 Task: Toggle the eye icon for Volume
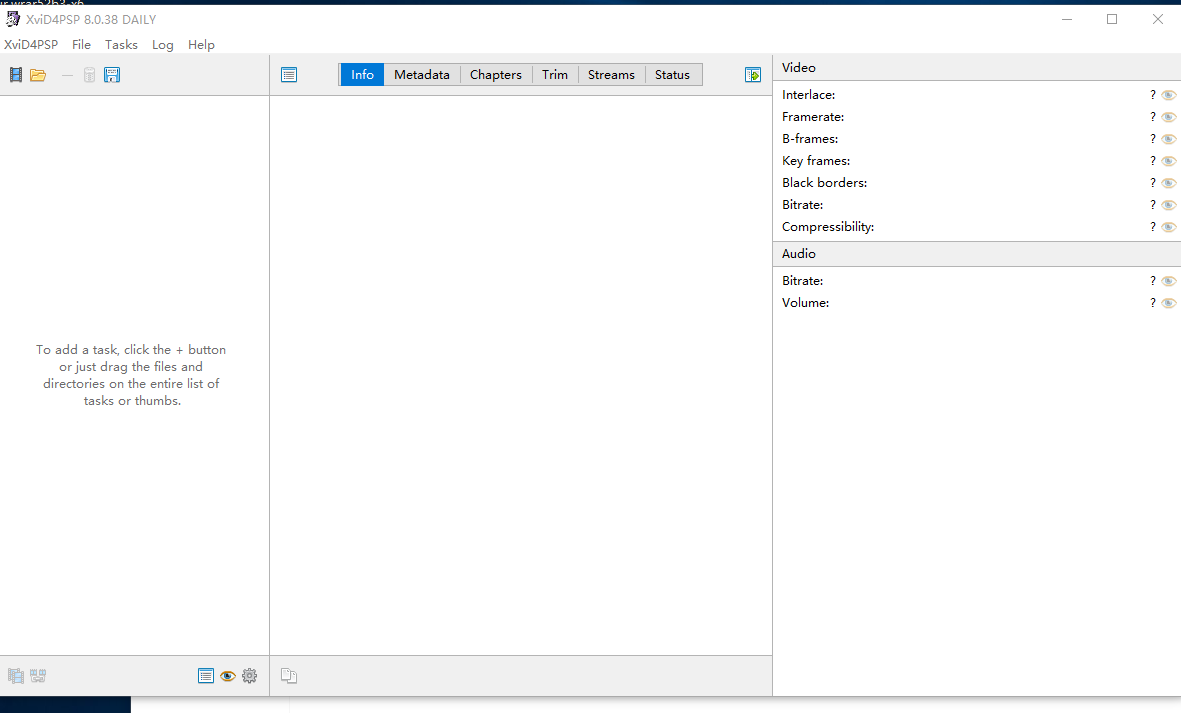click(1169, 303)
